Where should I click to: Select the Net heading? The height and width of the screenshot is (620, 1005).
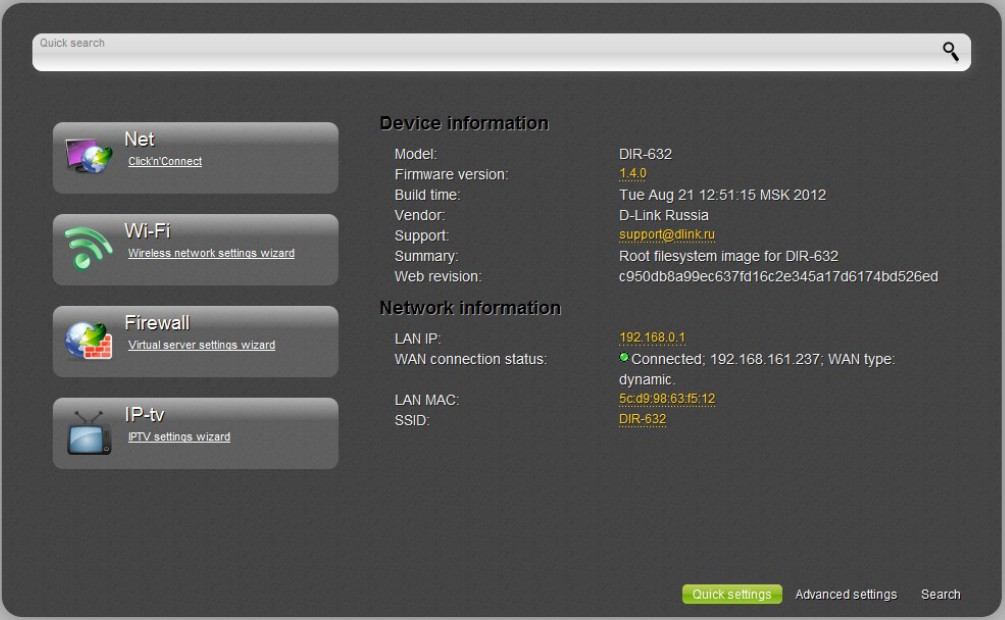[x=139, y=139]
